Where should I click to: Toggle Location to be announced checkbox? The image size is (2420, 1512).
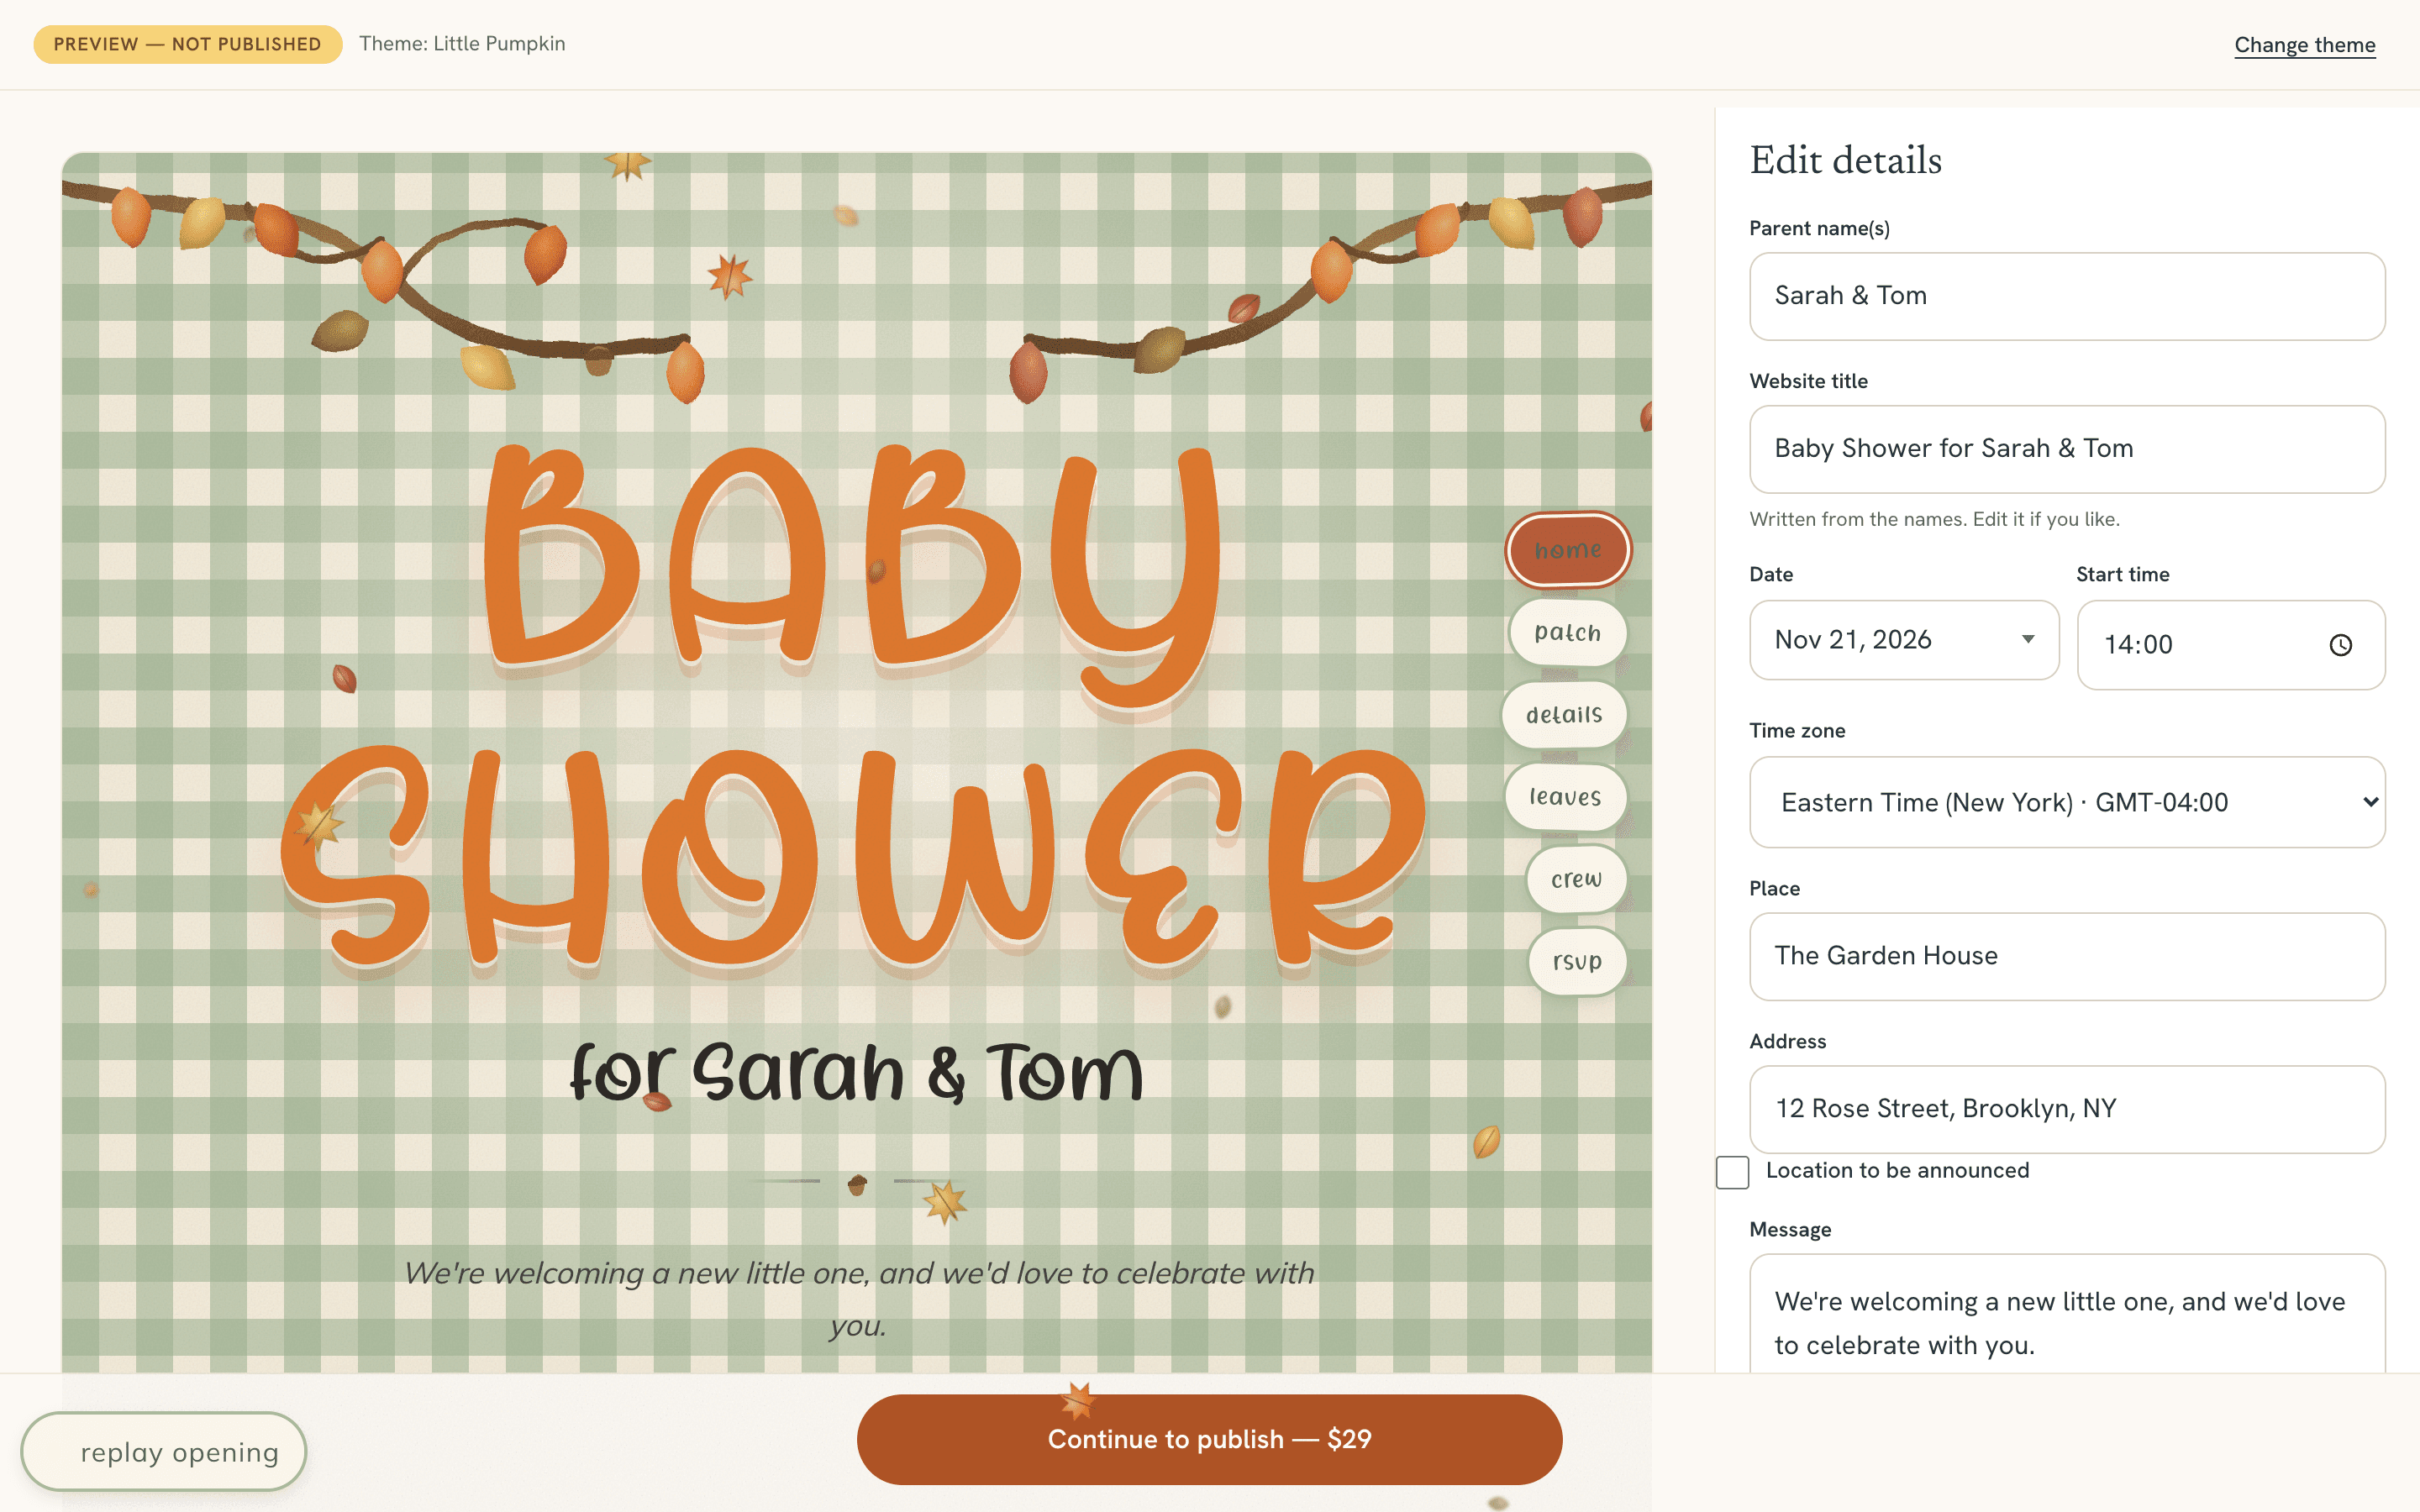tap(1732, 1172)
